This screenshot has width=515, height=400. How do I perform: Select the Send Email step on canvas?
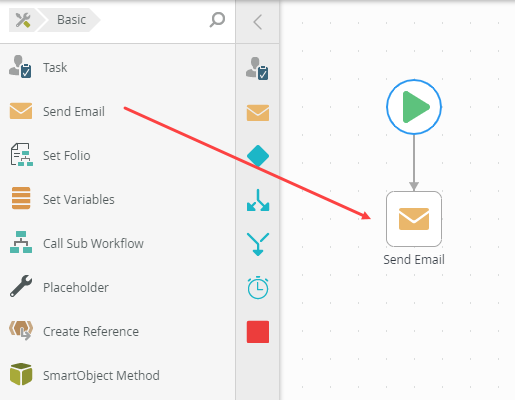click(x=414, y=219)
